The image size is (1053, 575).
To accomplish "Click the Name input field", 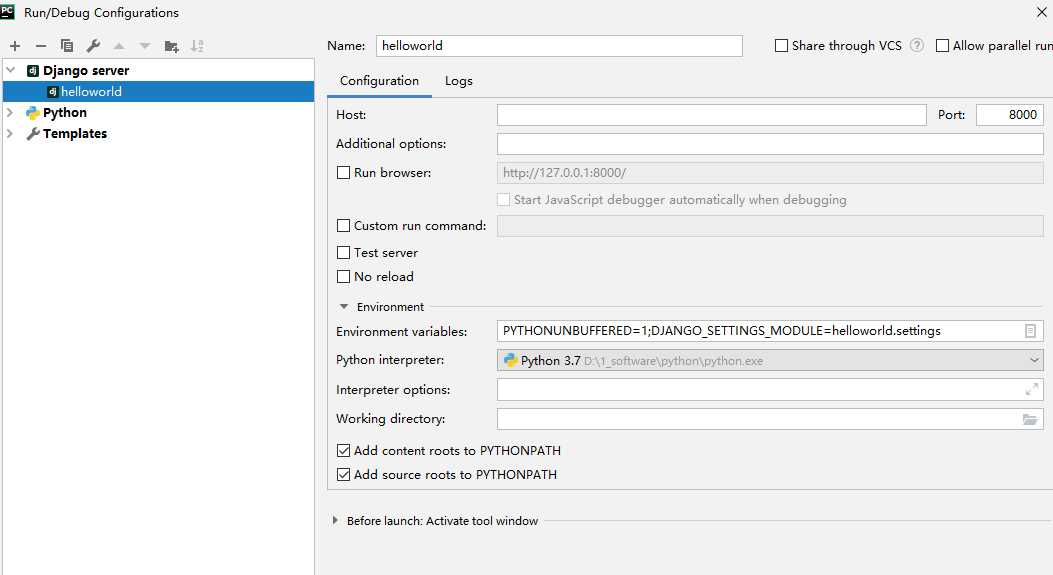I will [x=559, y=46].
